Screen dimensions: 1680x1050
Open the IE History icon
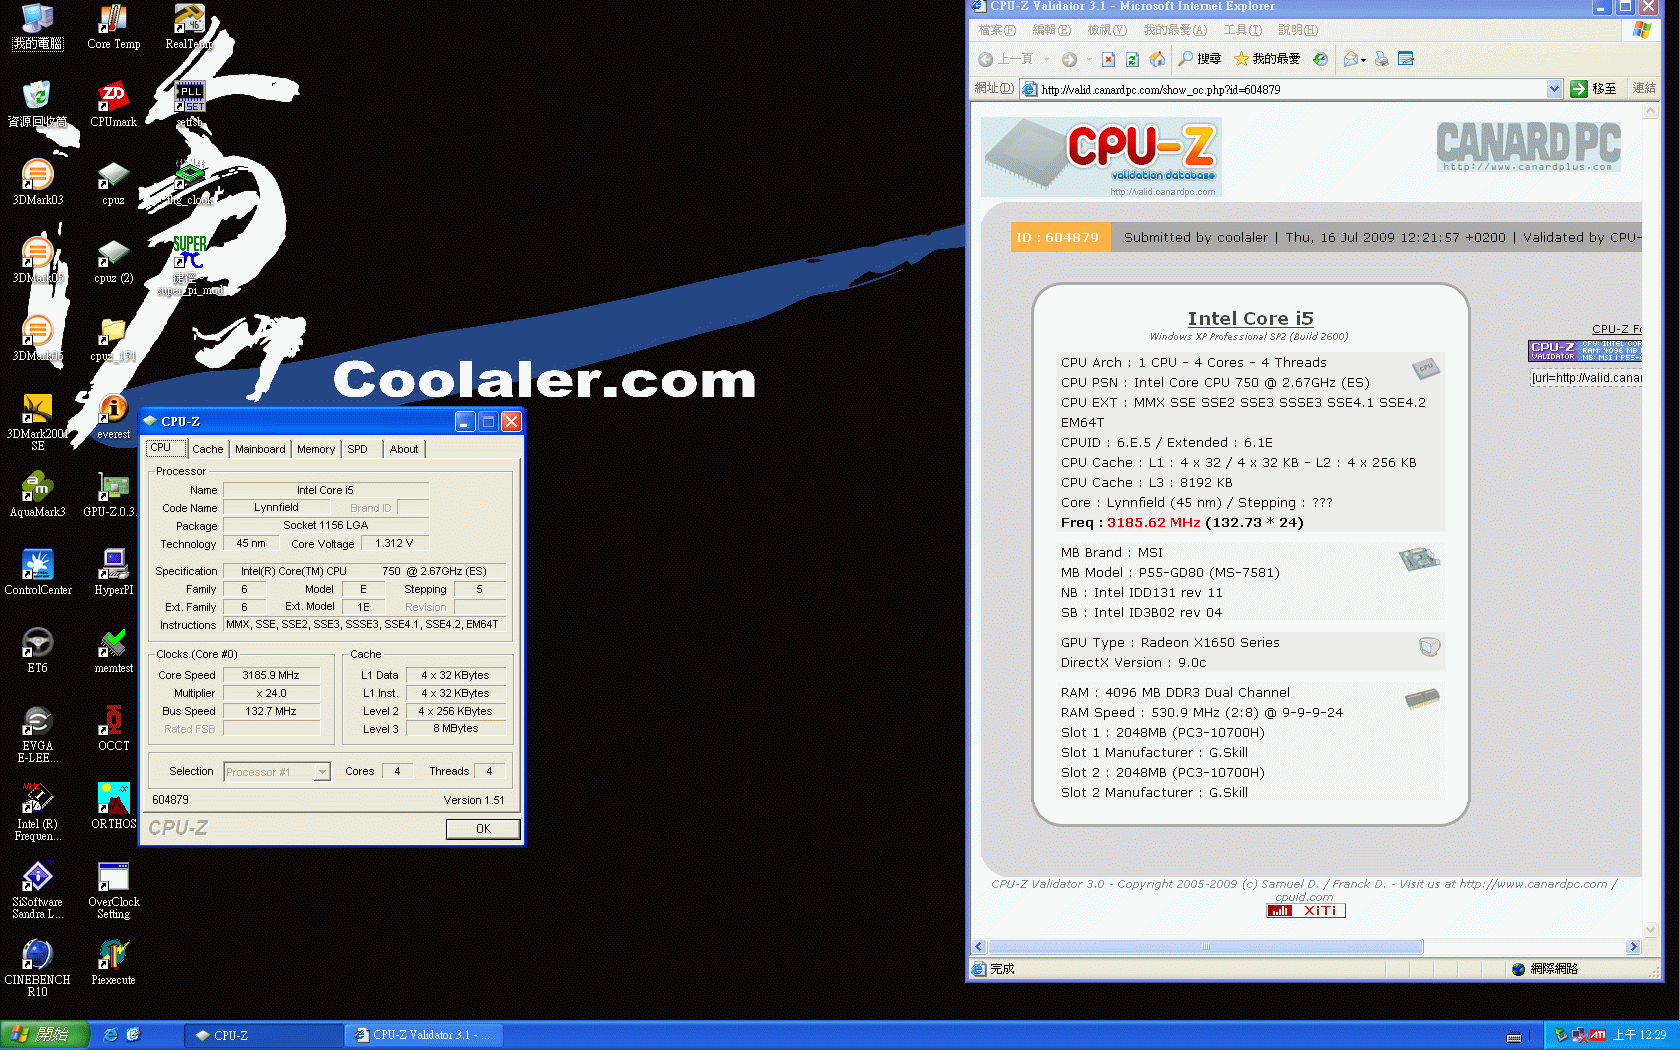[1320, 59]
